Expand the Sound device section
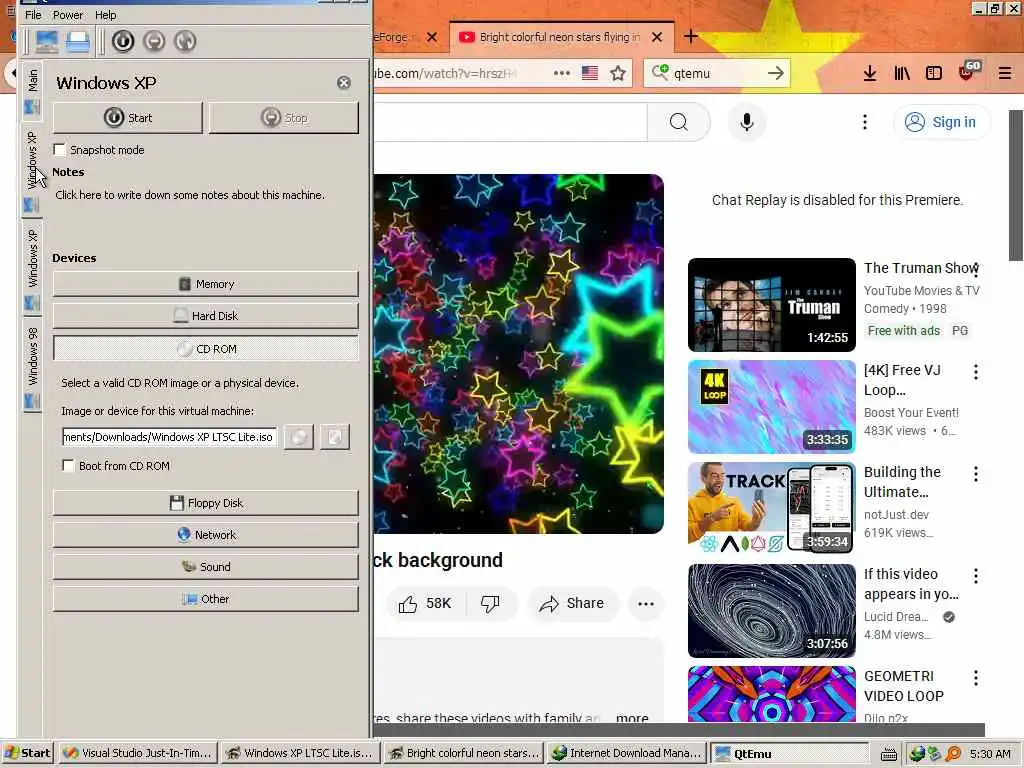The height and width of the screenshot is (768, 1024). (x=205, y=567)
